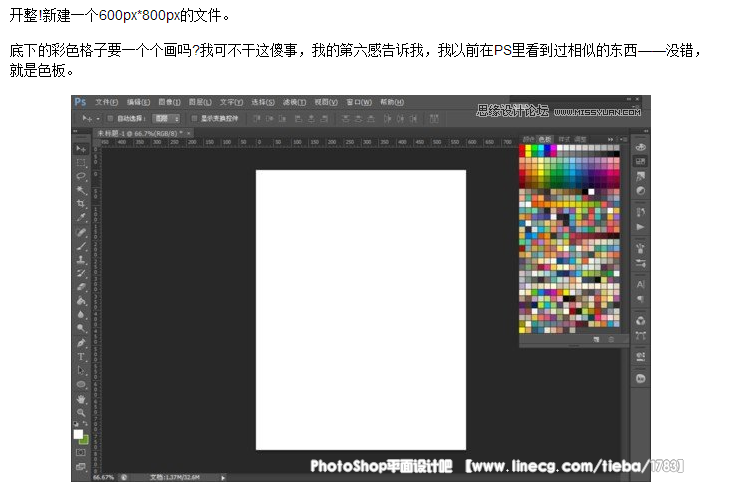Open the Channels panel icon in the dock
Image resolution: width=734 pixels, height=483 pixels.
pyautogui.click(x=640, y=321)
